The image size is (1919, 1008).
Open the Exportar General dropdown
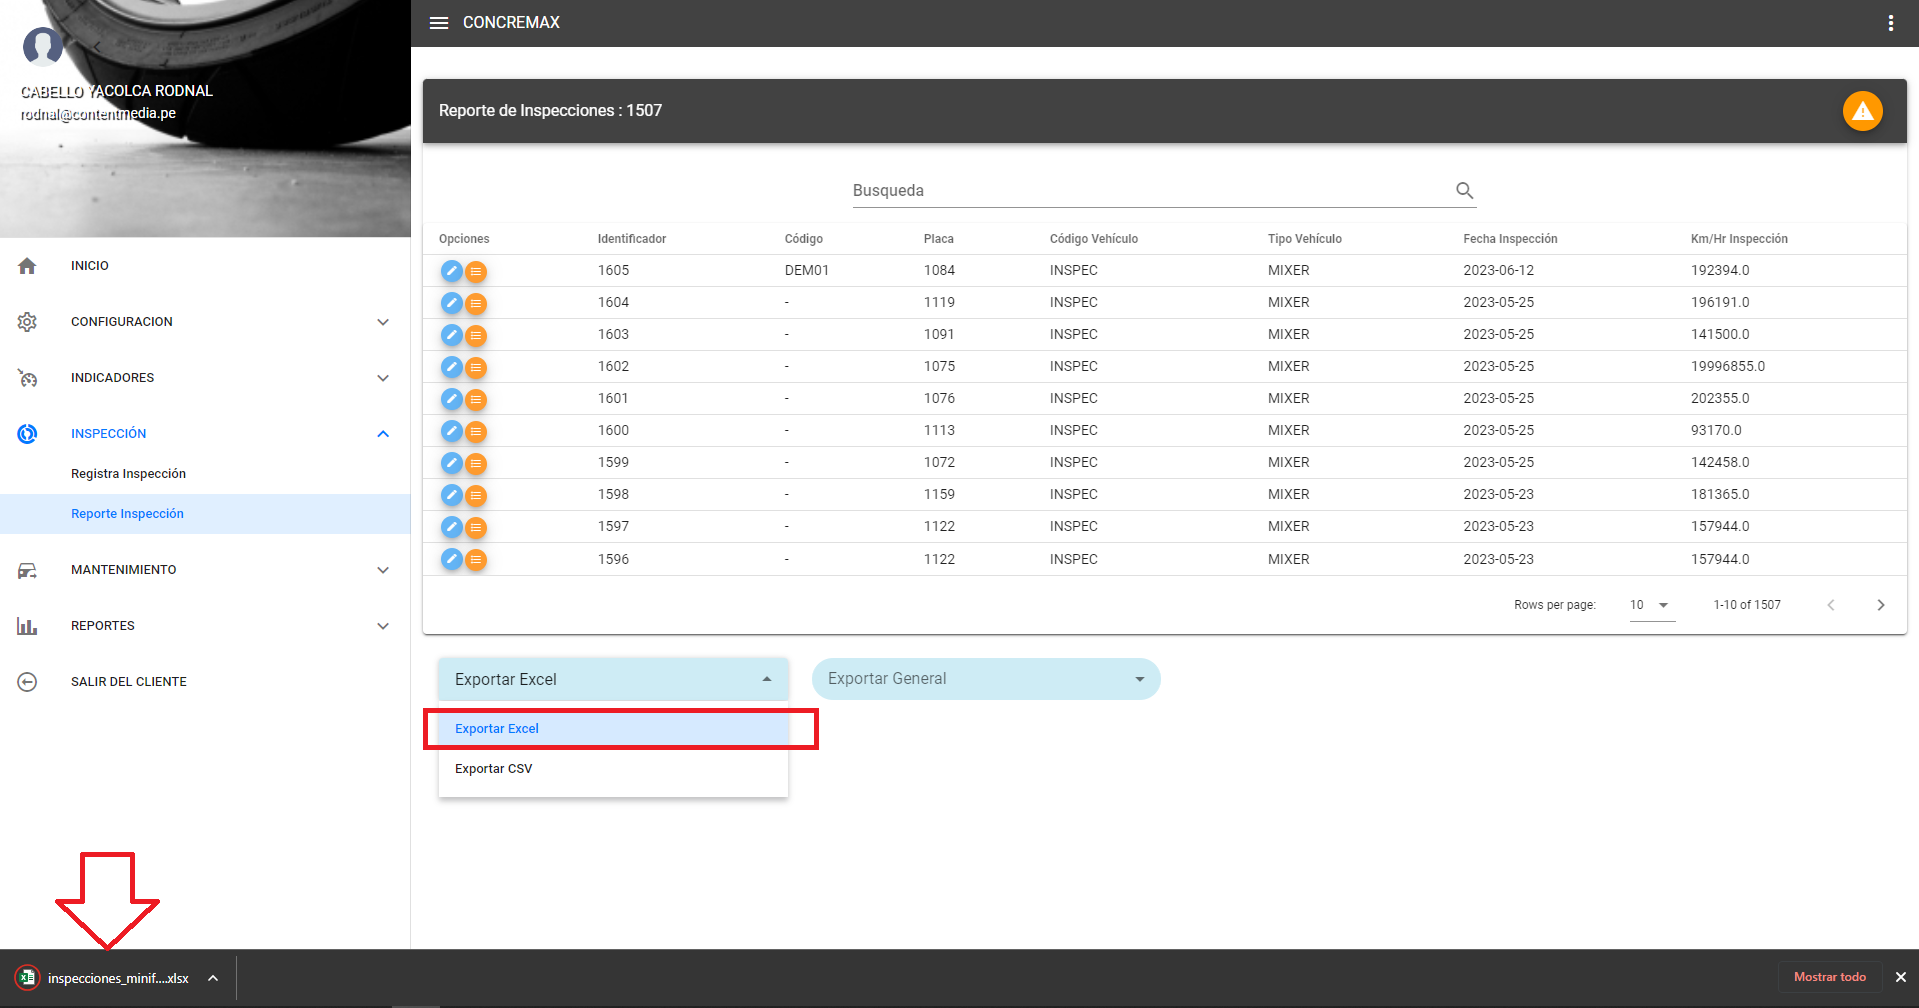coord(985,679)
